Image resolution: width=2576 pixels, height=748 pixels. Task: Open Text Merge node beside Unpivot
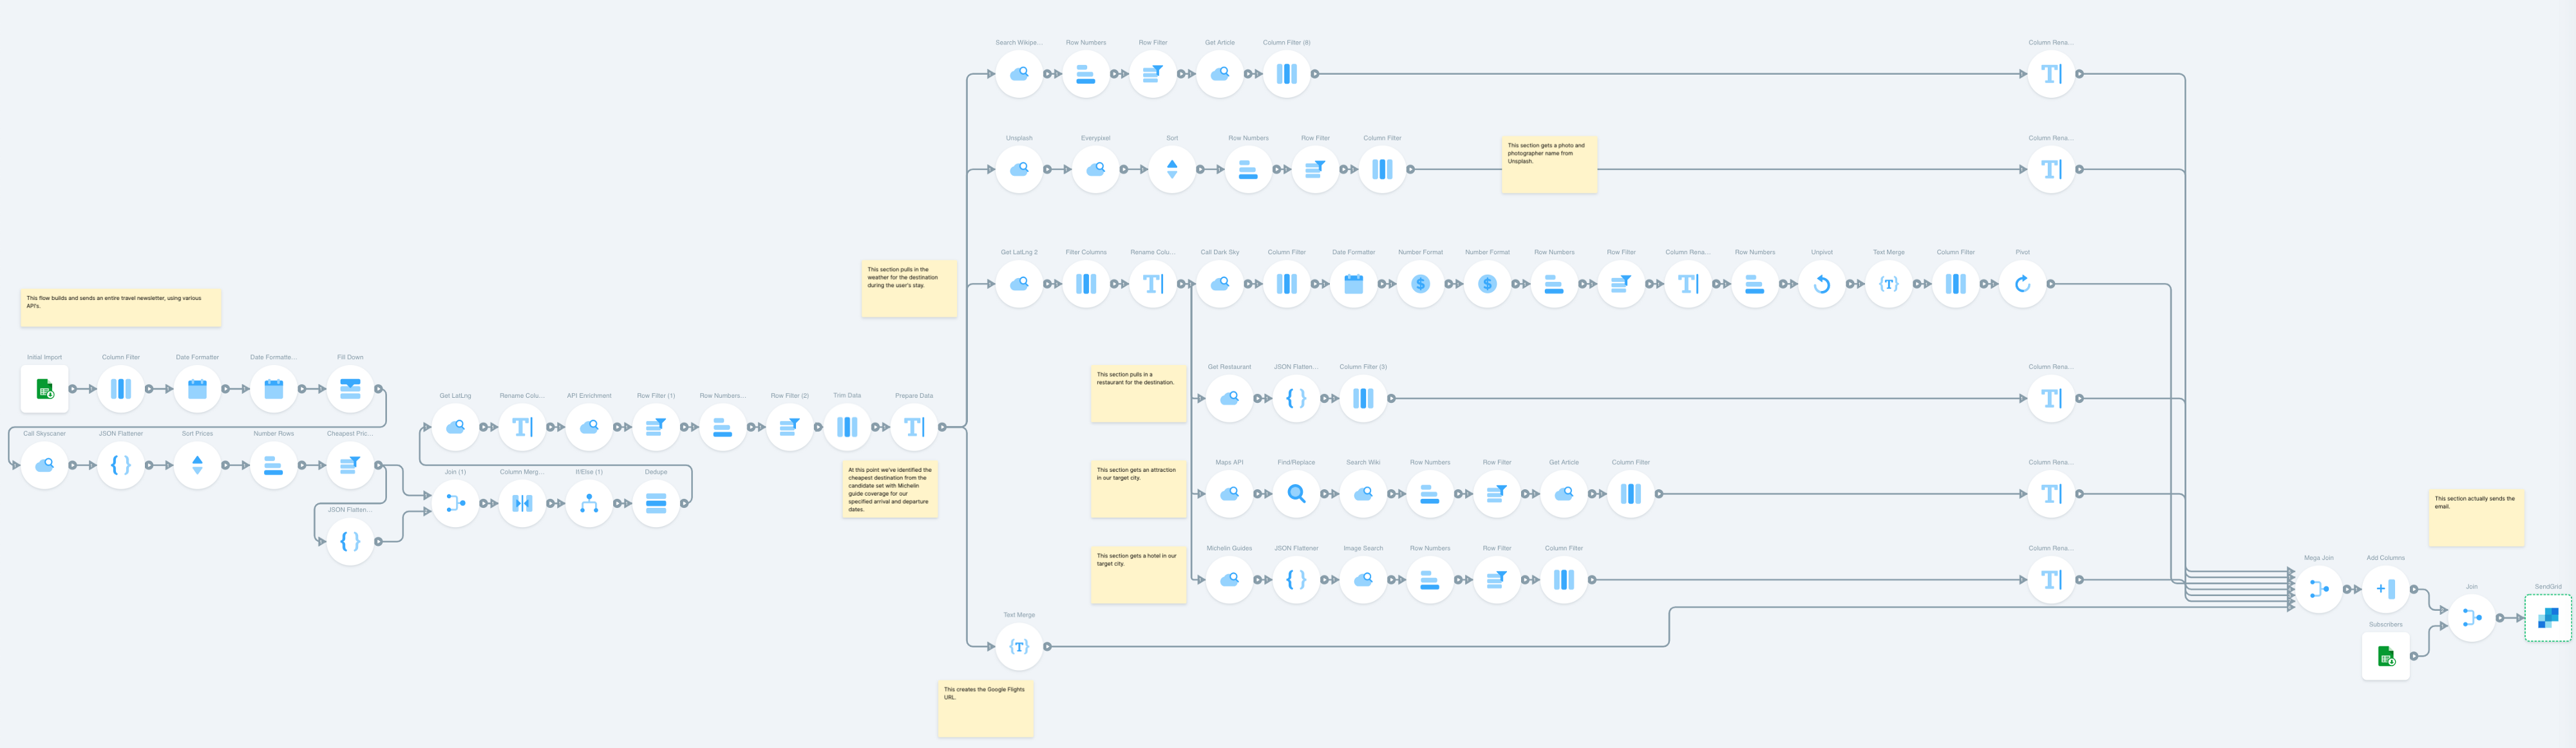tap(1889, 284)
